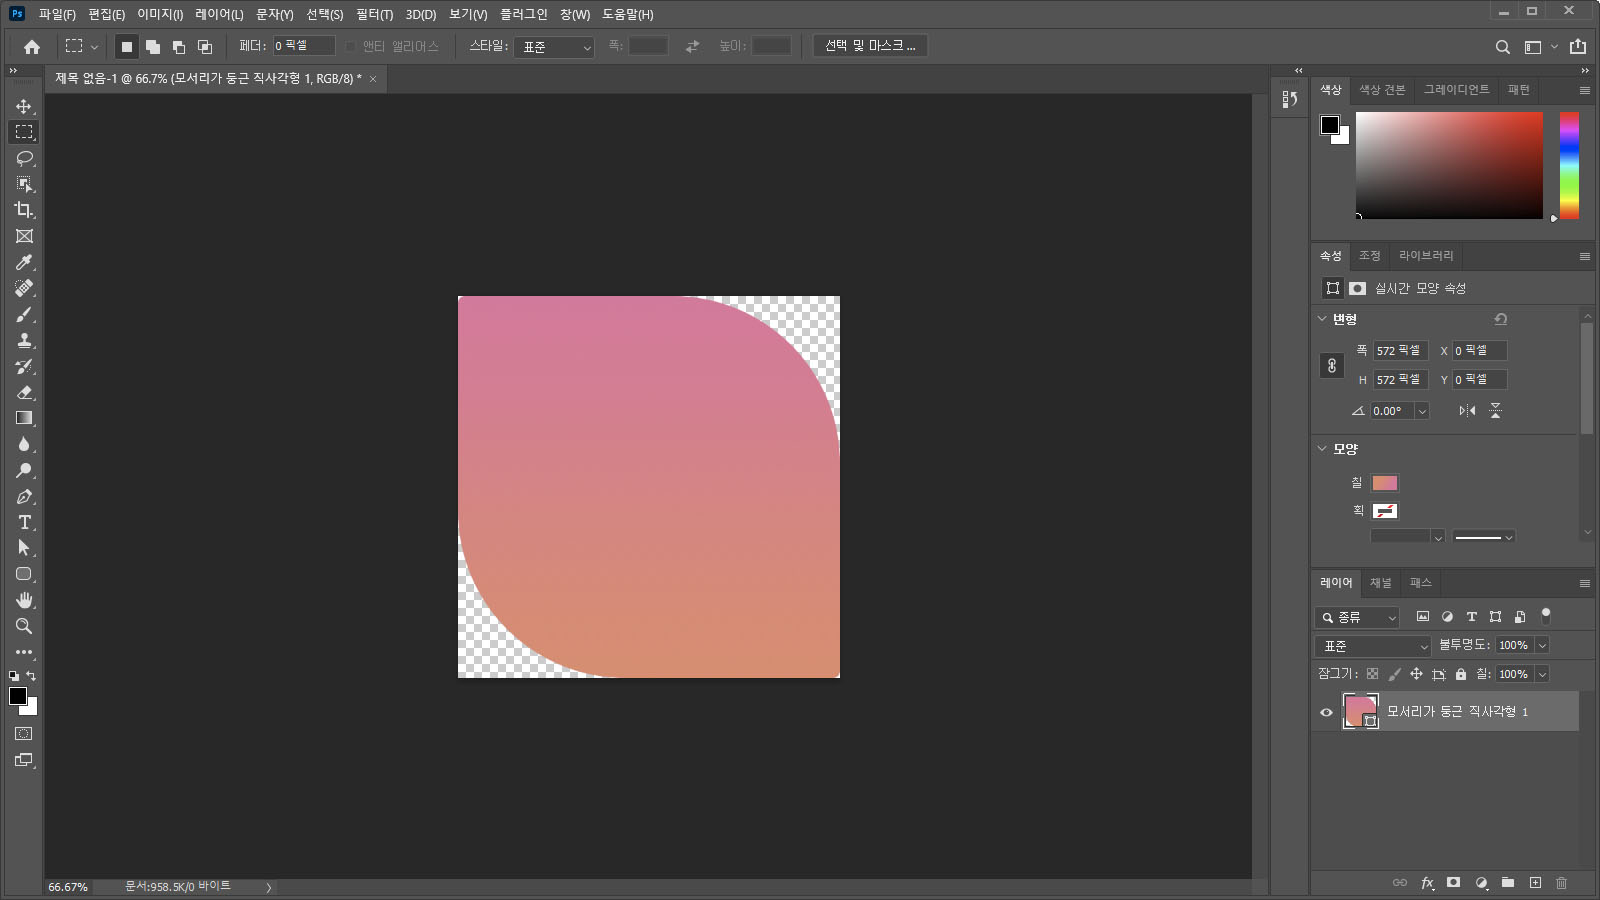Click the stroke 획 color swatch

1385,511
